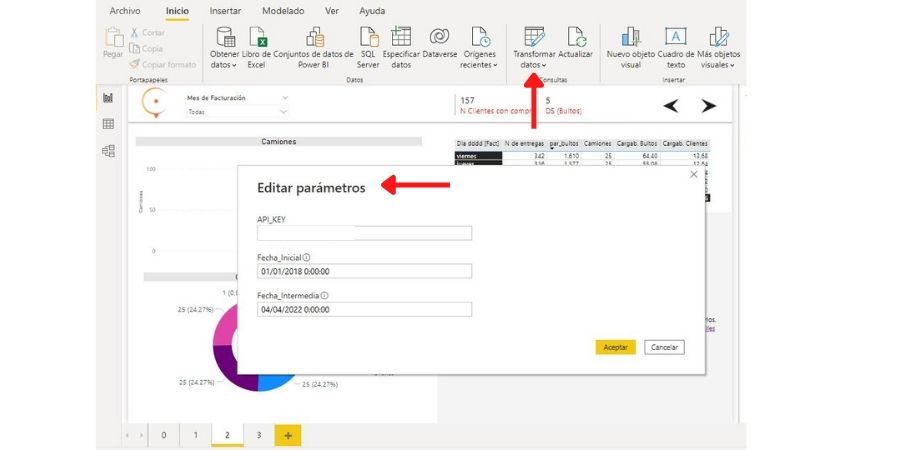Switch to the Modelado ribbon tab
Viewport: 900px width, 450px height.
coord(283,10)
